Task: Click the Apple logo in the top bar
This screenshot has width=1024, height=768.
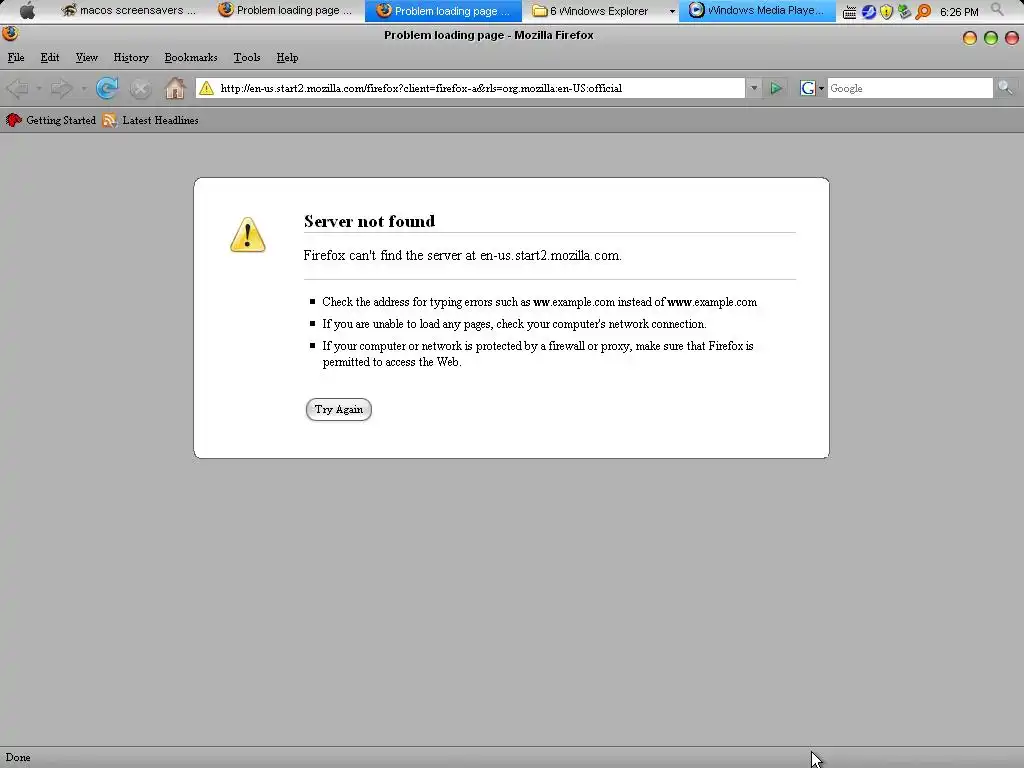Action: click(27, 10)
